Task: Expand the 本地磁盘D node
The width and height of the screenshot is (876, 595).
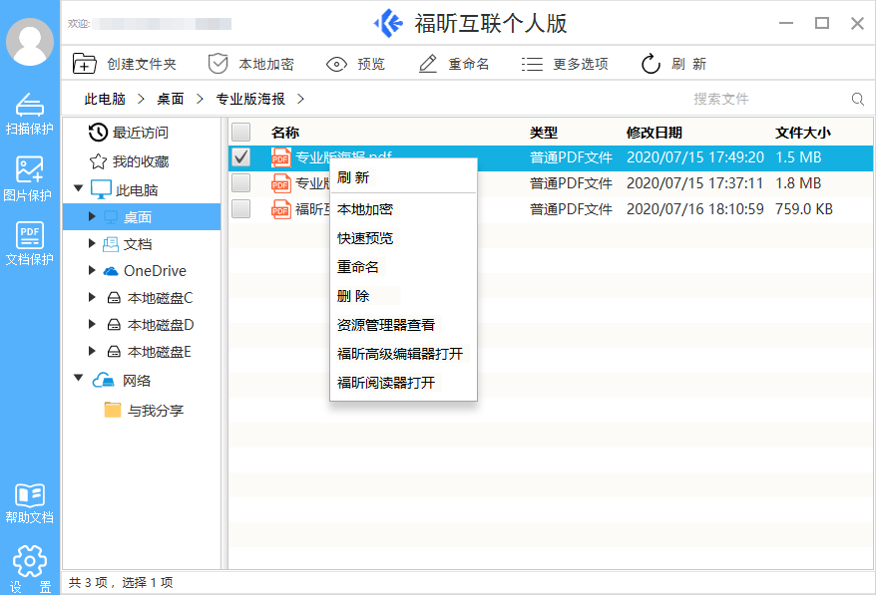Action: coord(92,323)
